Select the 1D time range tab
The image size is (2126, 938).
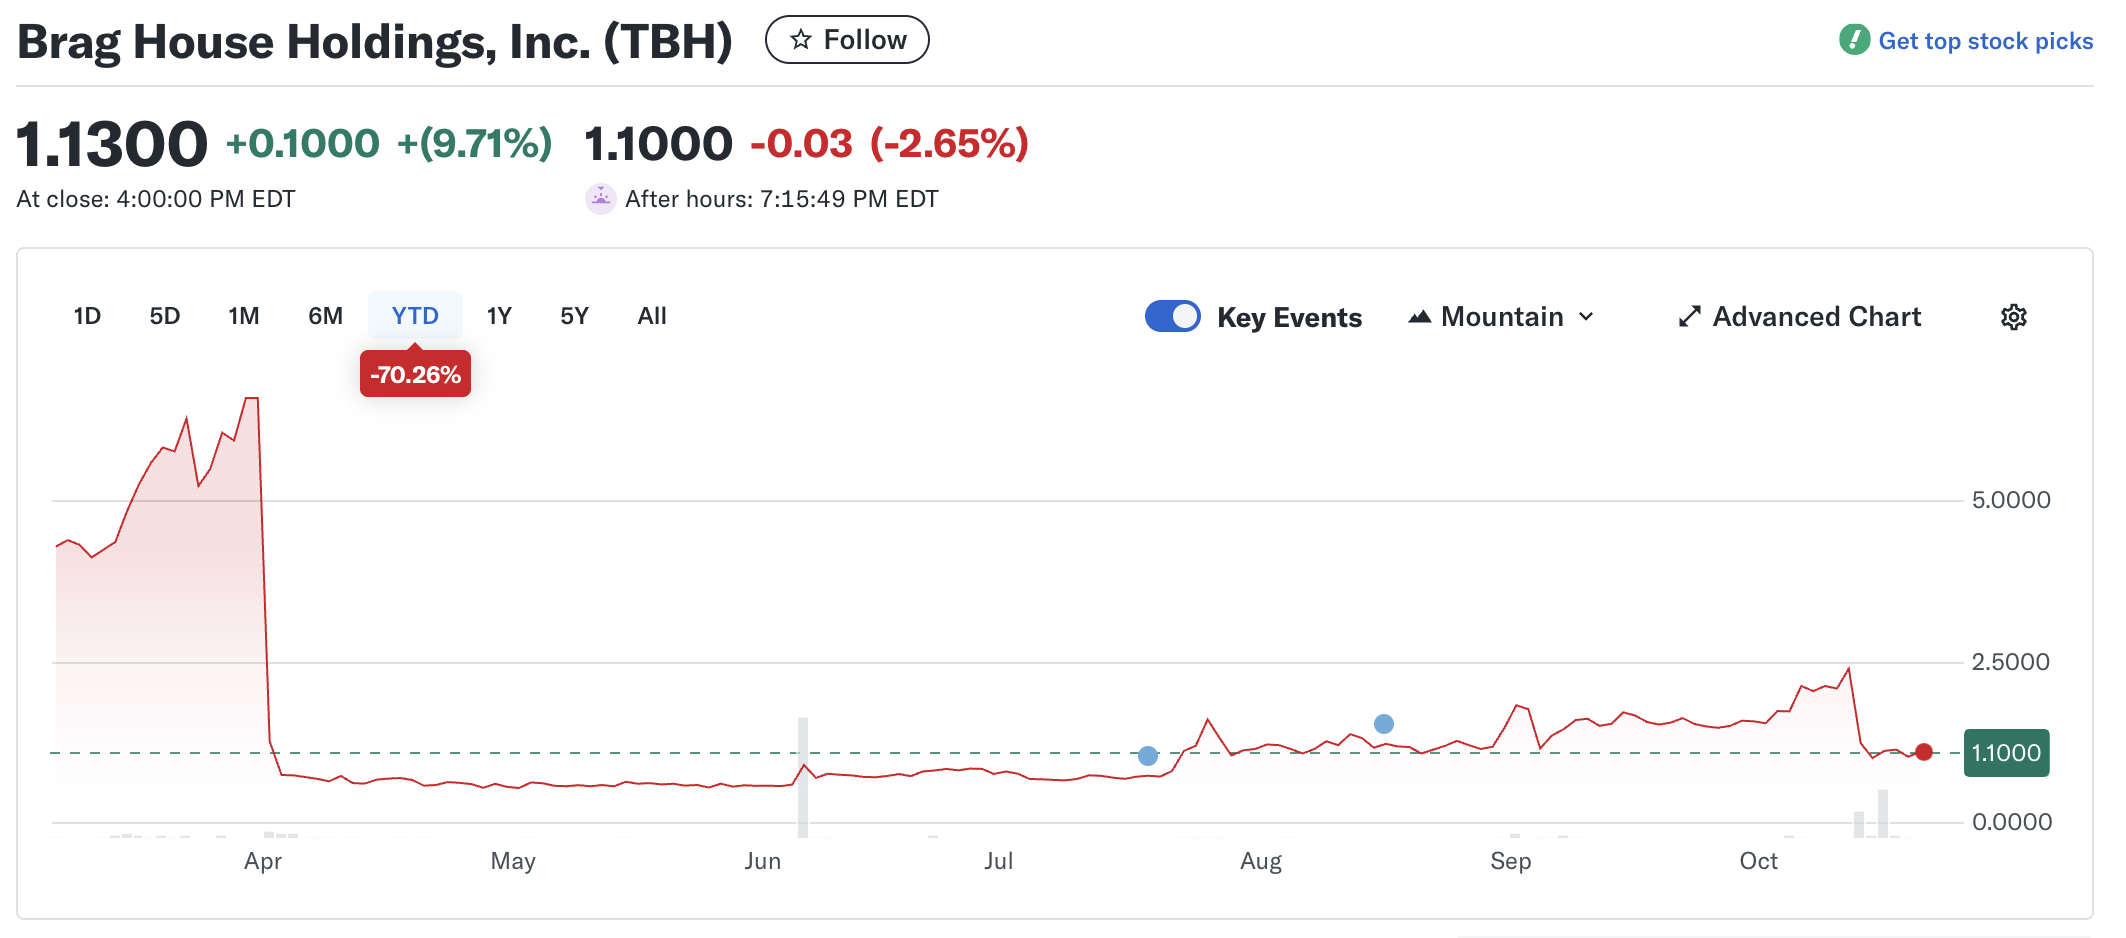87,316
